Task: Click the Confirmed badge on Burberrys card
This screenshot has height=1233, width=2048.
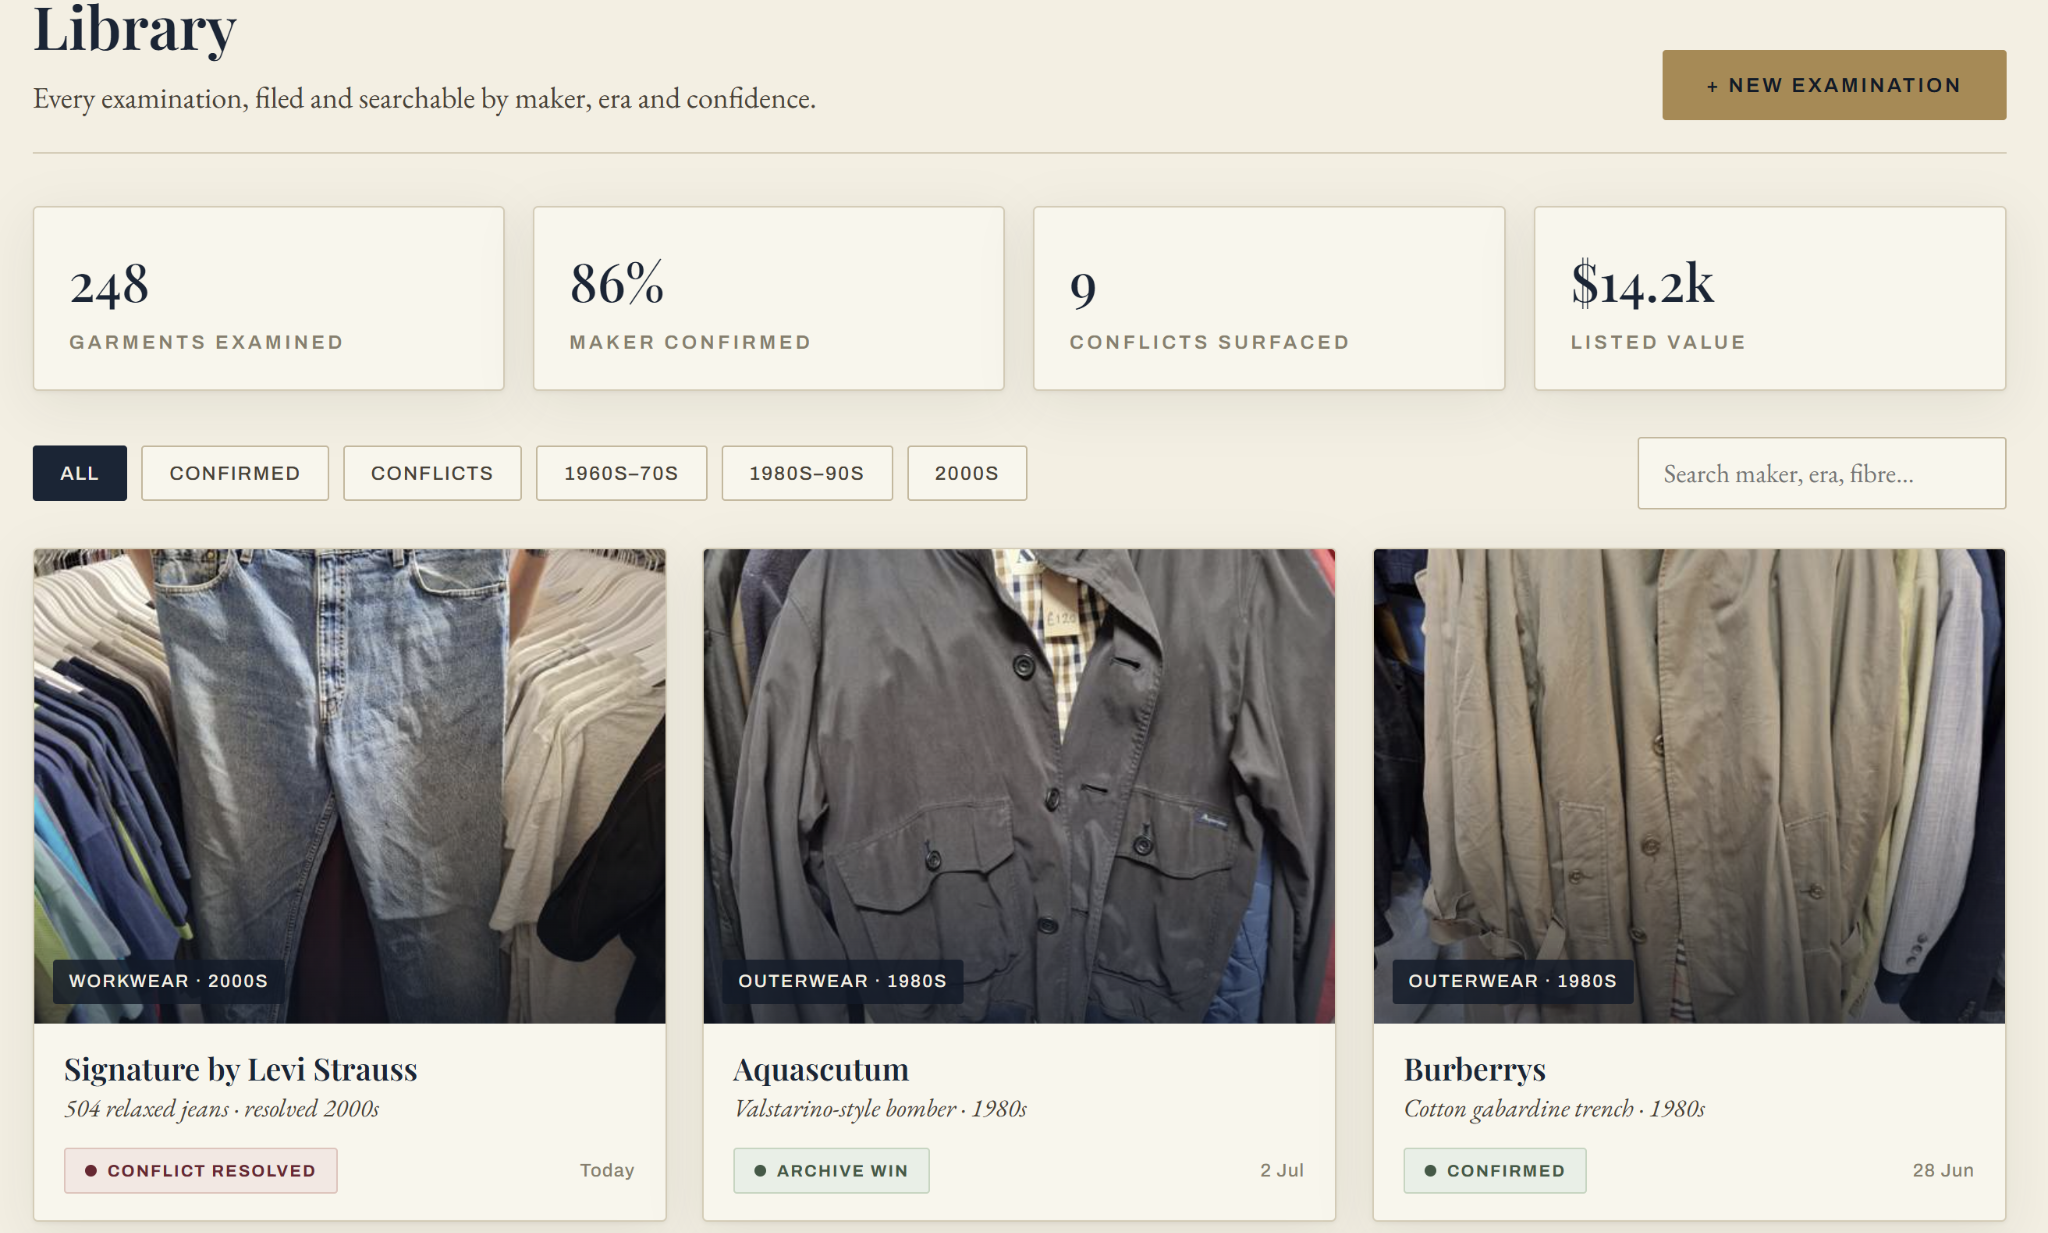Action: click(x=1495, y=1170)
